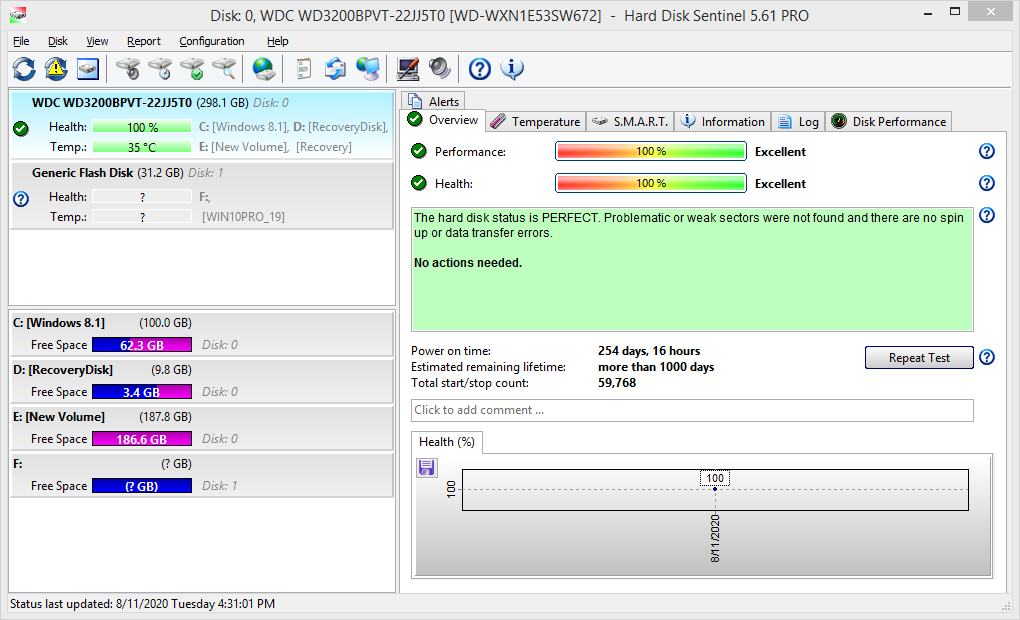This screenshot has height=620, width=1020.
Task: Click the '59,768' start/stop count
Action: coord(617,383)
